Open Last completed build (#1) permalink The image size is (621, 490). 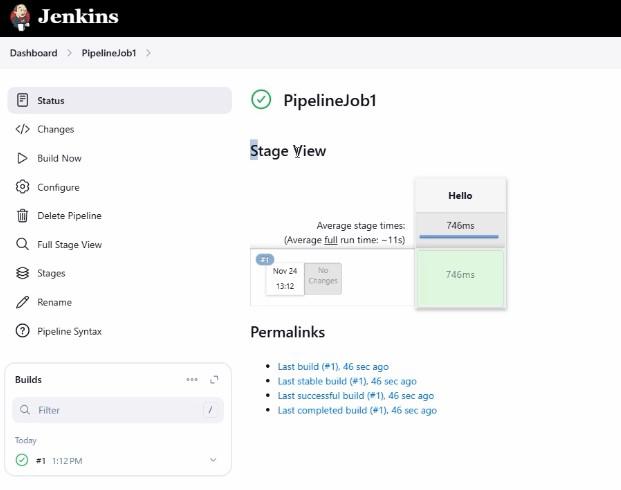357,410
